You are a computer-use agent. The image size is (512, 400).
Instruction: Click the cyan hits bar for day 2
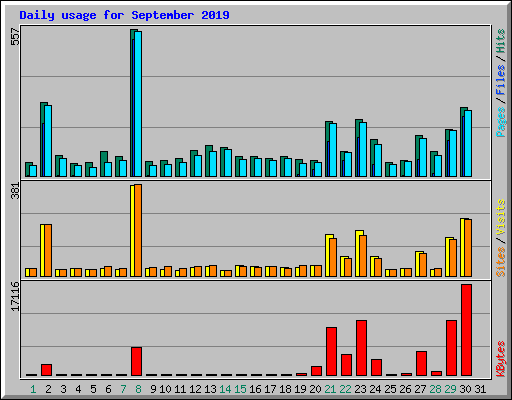(x=48, y=141)
